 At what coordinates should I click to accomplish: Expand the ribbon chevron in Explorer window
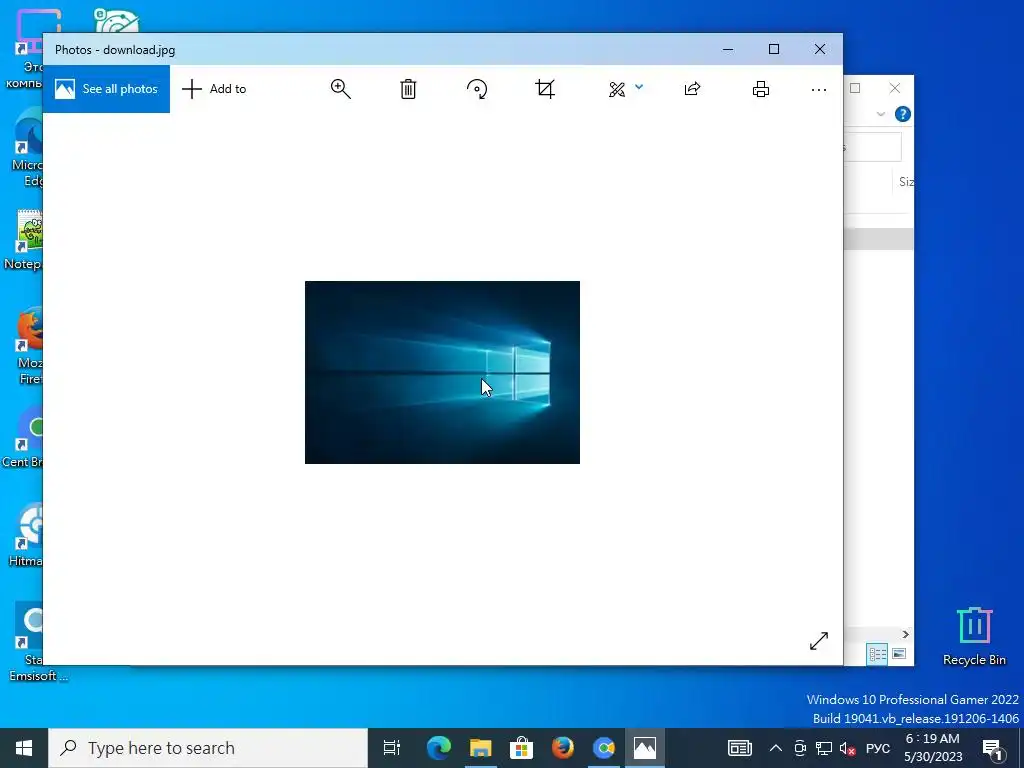pos(880,114)
